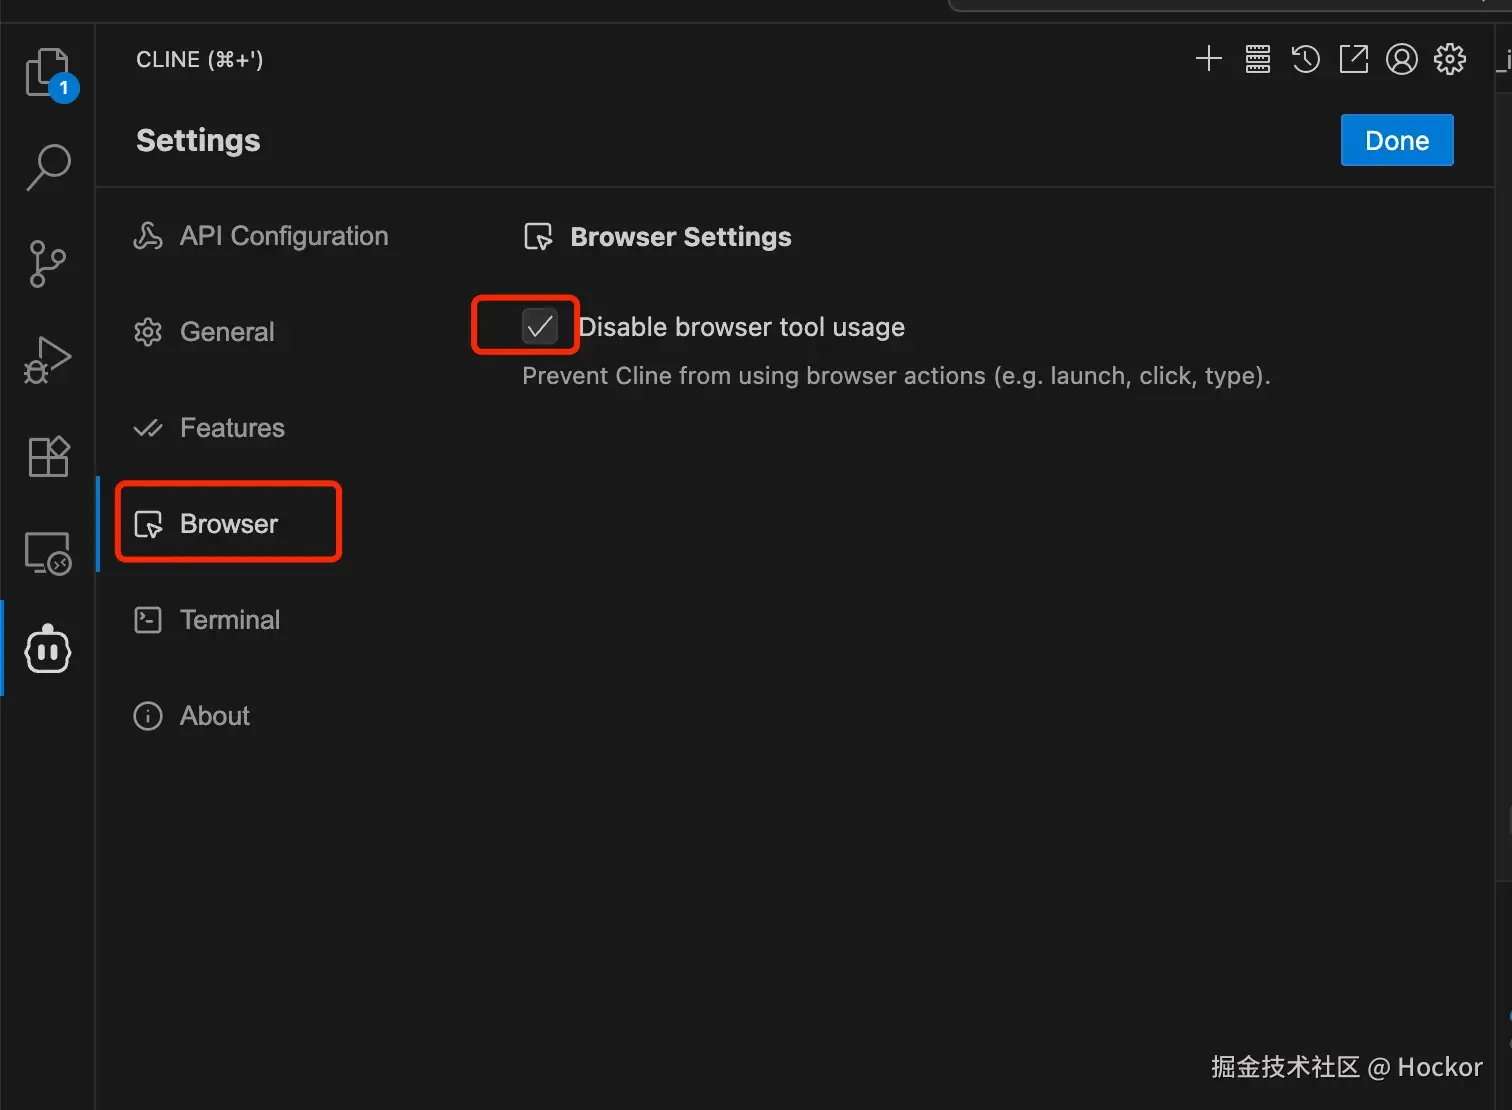The image size is (1512, 1110).
Task: Select the Cline robot icon in activity bar
Action: (x=48, y=649)
